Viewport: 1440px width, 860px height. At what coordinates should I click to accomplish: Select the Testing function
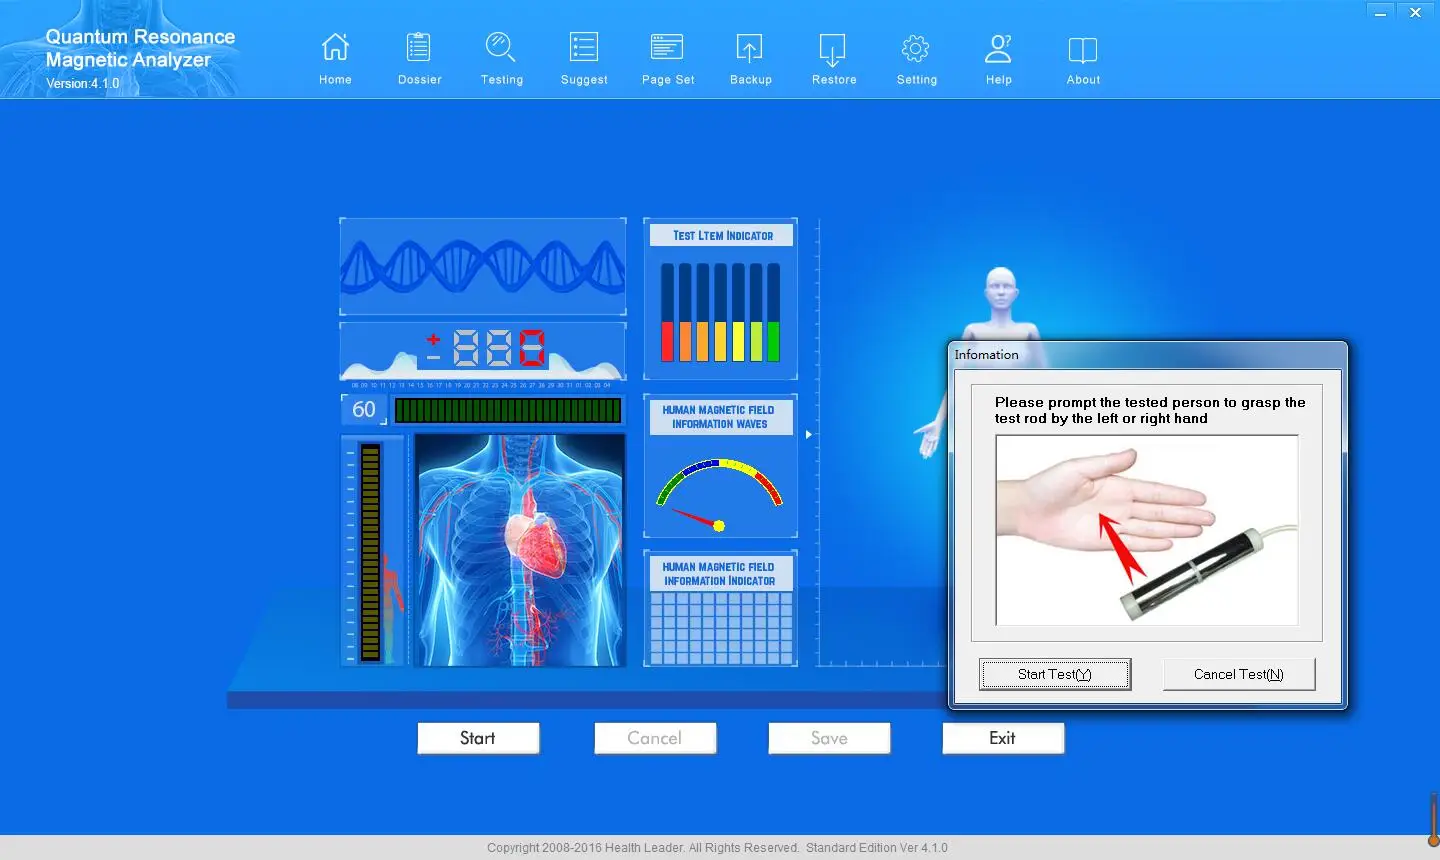tap(501, 57)
